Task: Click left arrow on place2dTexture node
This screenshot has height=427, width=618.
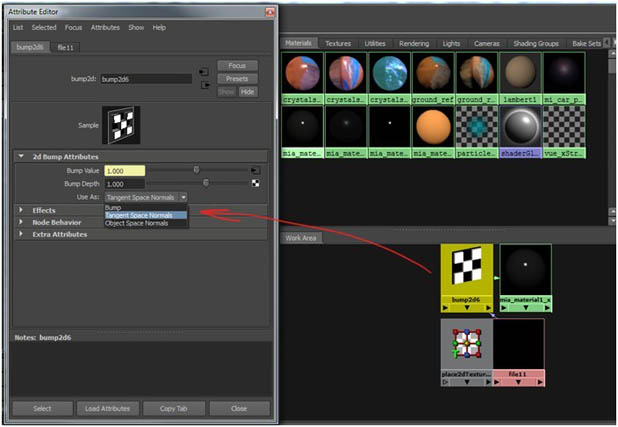Action: [x=445, y=382]
